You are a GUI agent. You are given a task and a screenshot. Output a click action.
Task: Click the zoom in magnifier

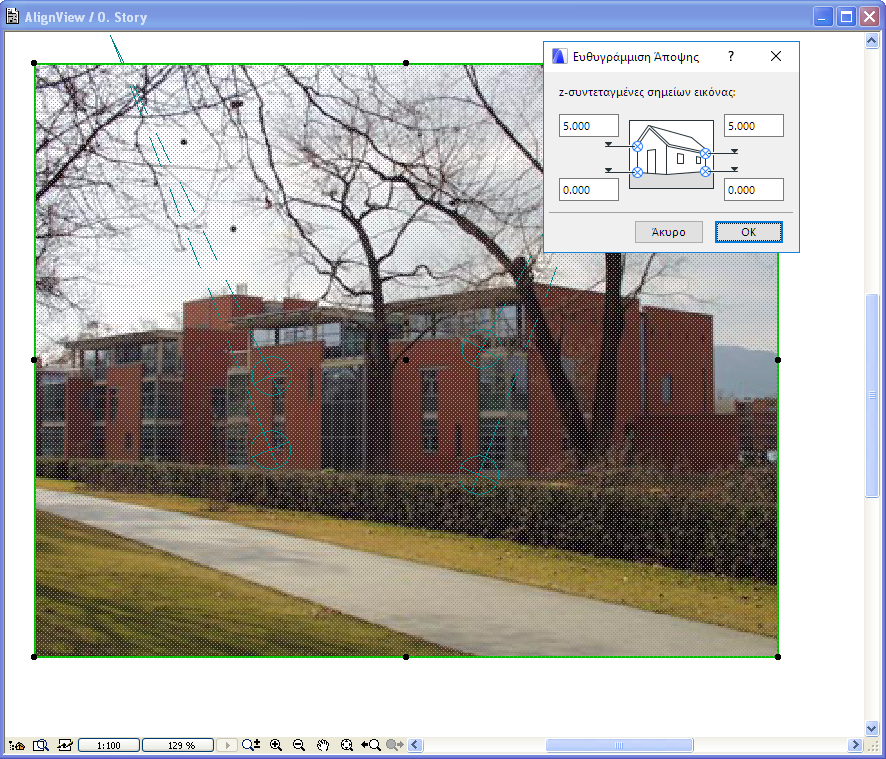point(276,745)
